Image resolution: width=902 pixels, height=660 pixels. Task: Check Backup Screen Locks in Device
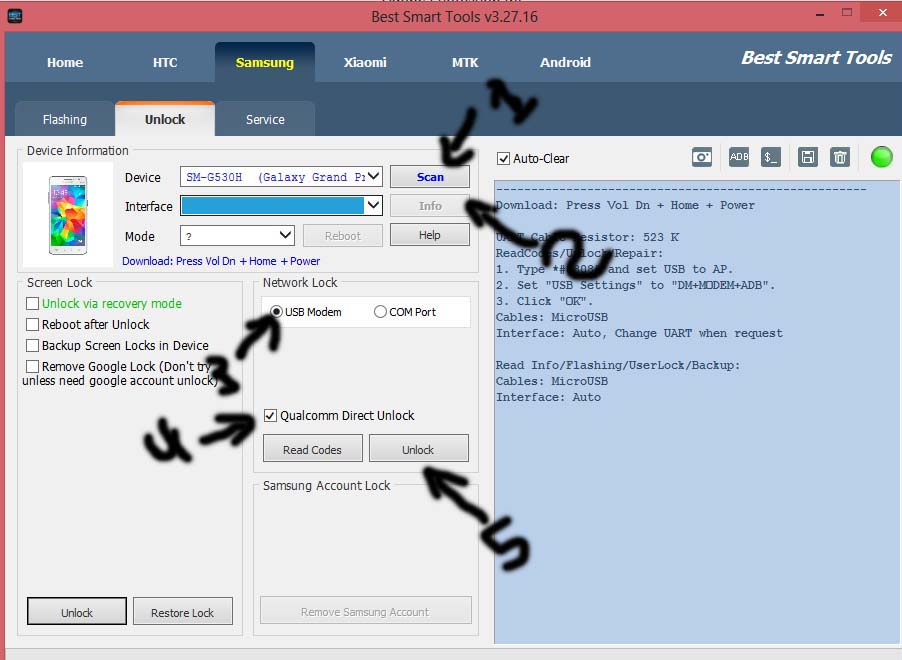(x=33, y=345)
